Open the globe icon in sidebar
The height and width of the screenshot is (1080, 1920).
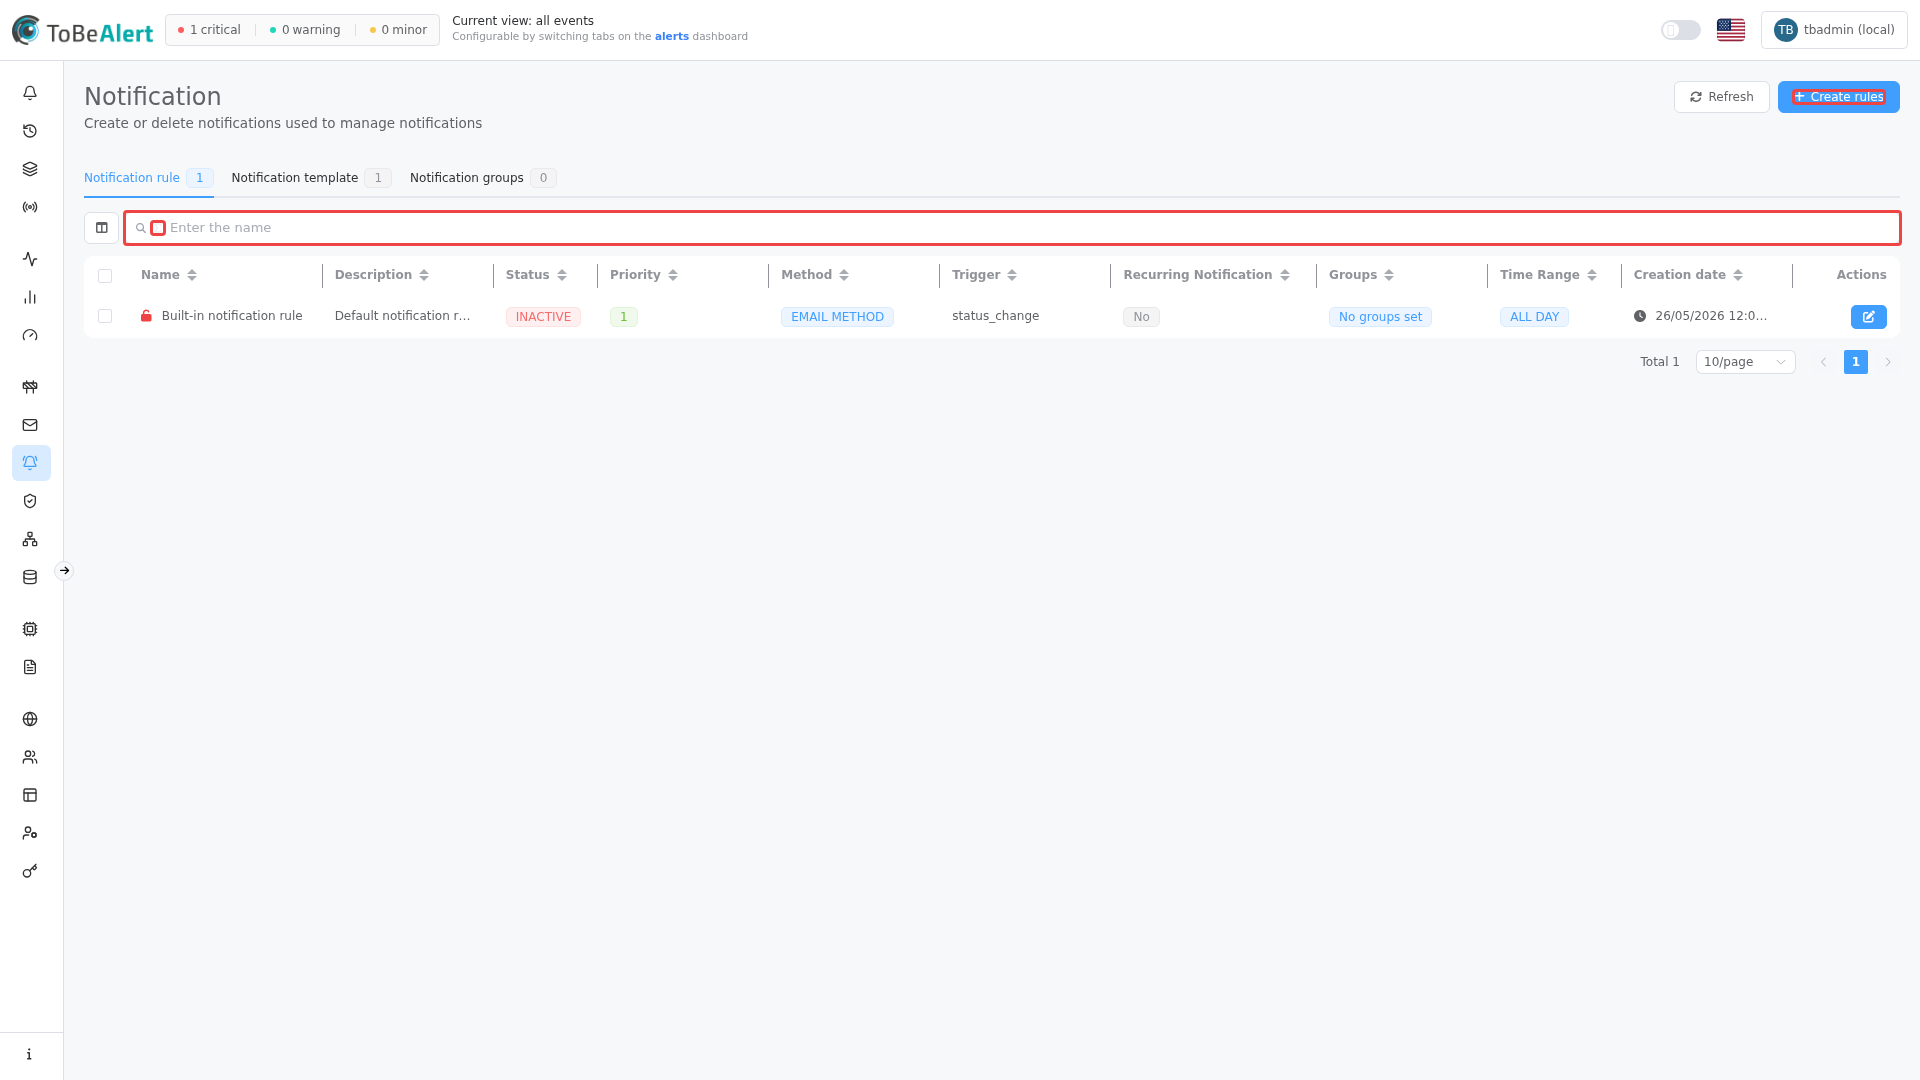tap(30, 719)
